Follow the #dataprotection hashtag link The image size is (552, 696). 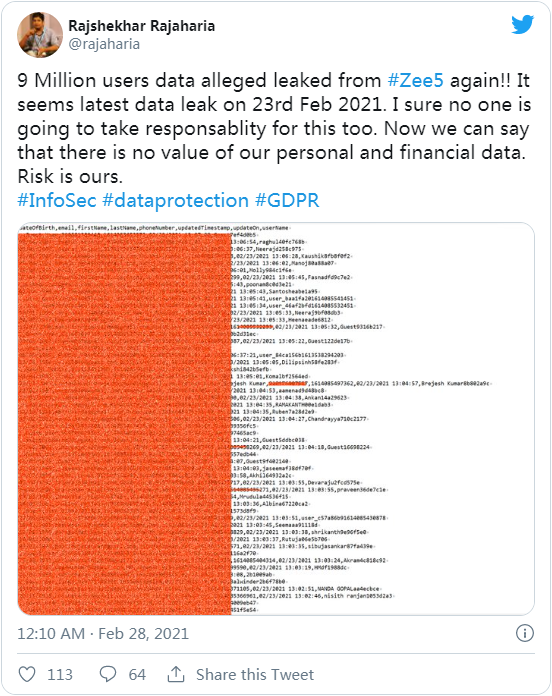coord(175,200)
